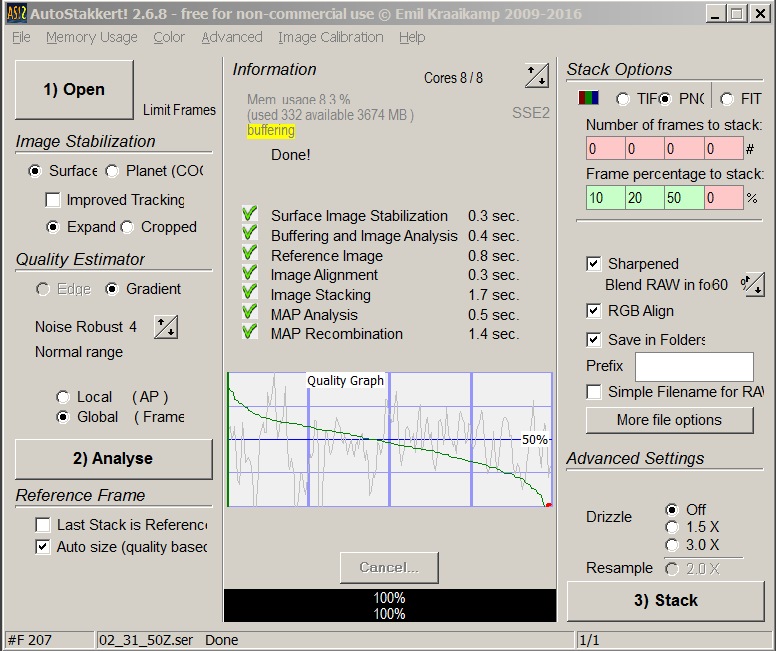Choose Local (AP) quality mode
This screenshot has height=651, width=776.
click(63, 397)
